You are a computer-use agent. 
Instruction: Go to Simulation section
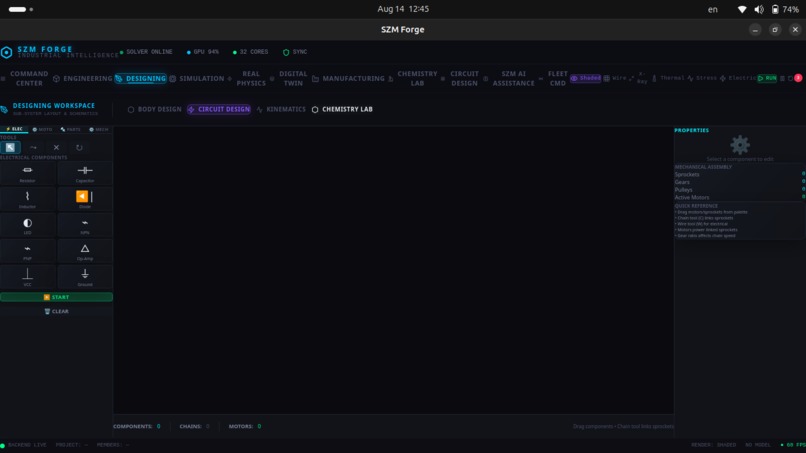197,79
